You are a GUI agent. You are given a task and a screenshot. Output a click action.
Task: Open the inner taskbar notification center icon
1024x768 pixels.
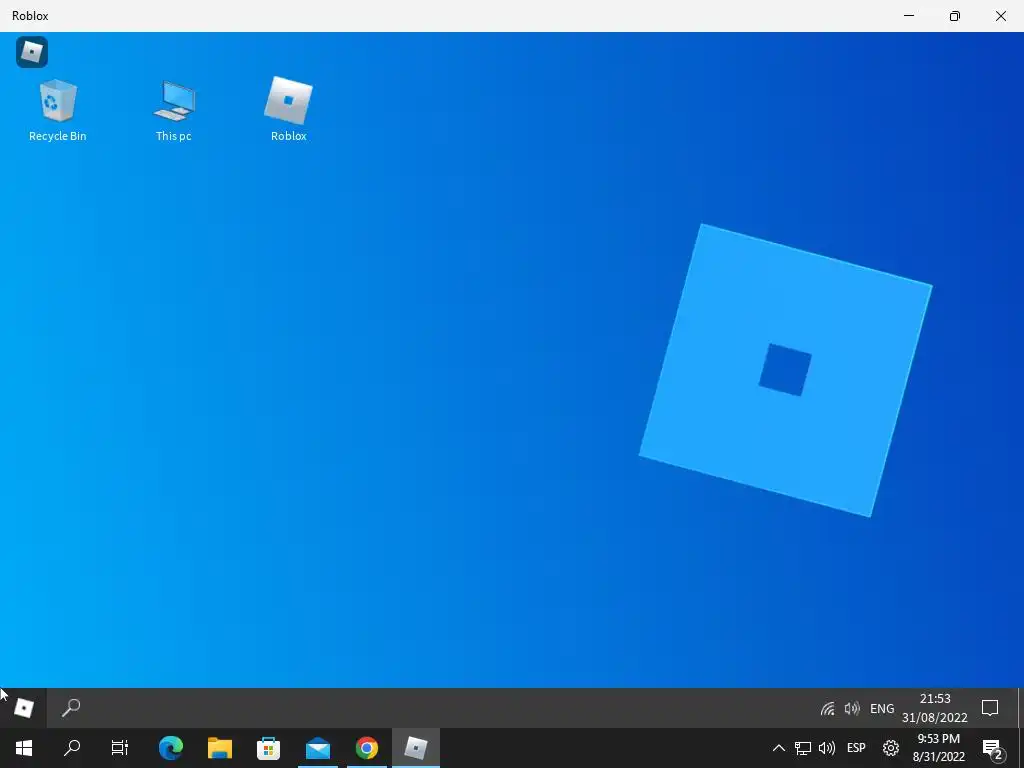pyautogui.click(x=990, y=708)
